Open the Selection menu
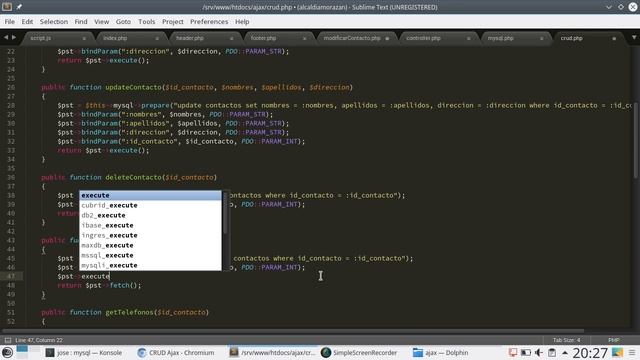 pyautogui.click(x=54, y=22)
